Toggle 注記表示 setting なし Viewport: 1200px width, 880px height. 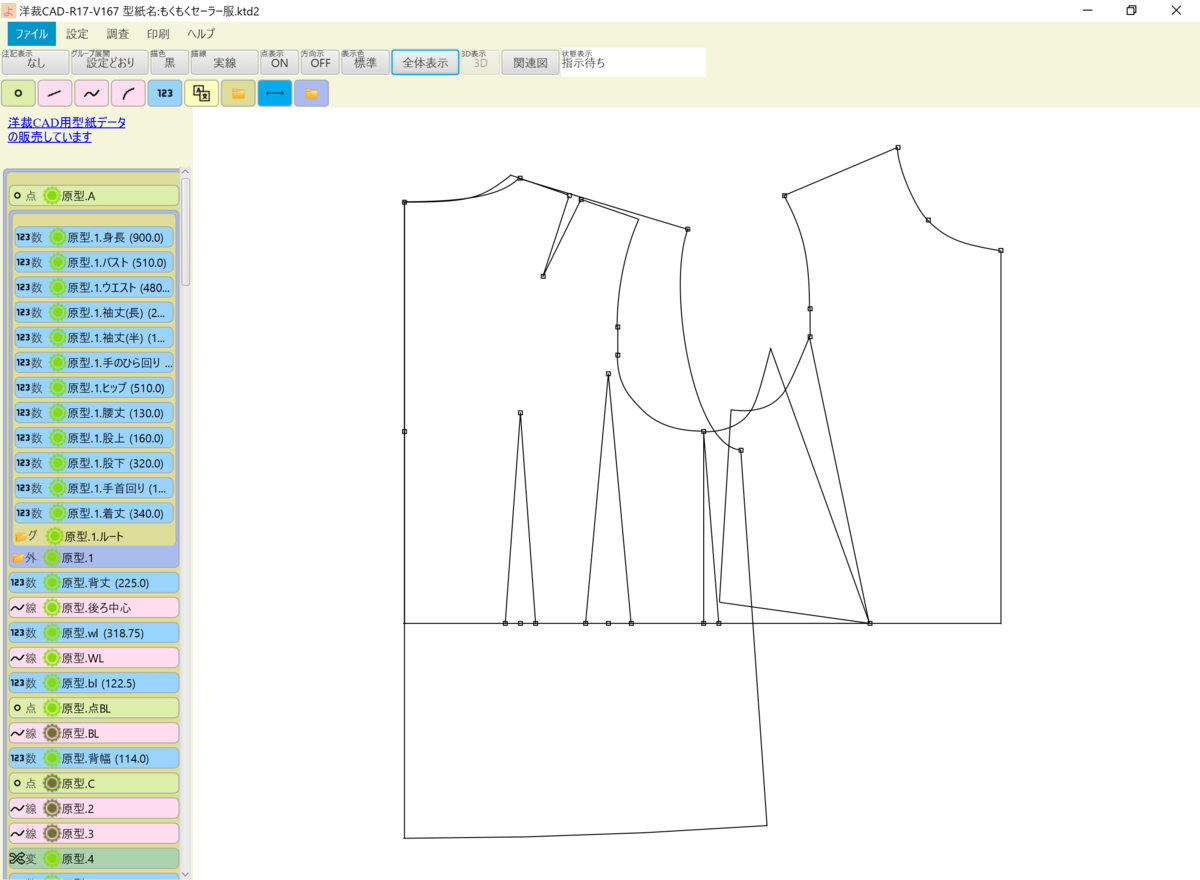click(x=36, y=62)
